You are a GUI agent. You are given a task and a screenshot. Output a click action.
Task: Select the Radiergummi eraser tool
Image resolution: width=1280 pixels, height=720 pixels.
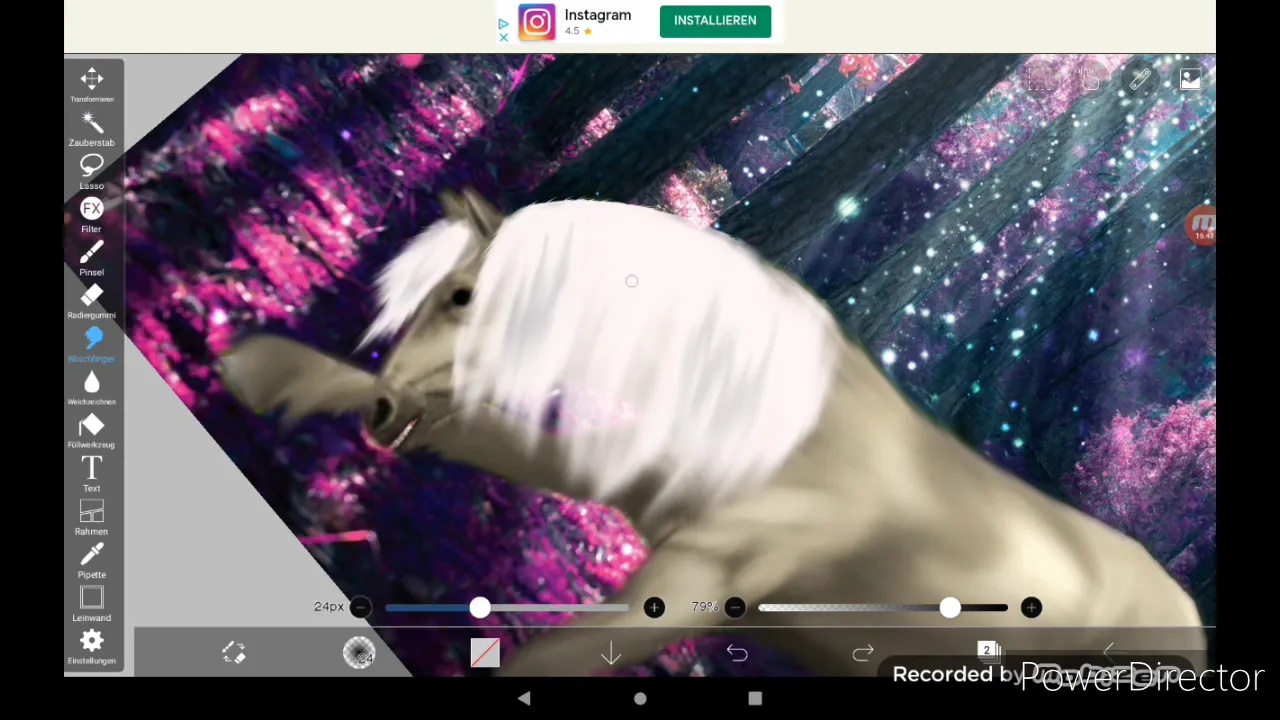click(x=92, y=300)
